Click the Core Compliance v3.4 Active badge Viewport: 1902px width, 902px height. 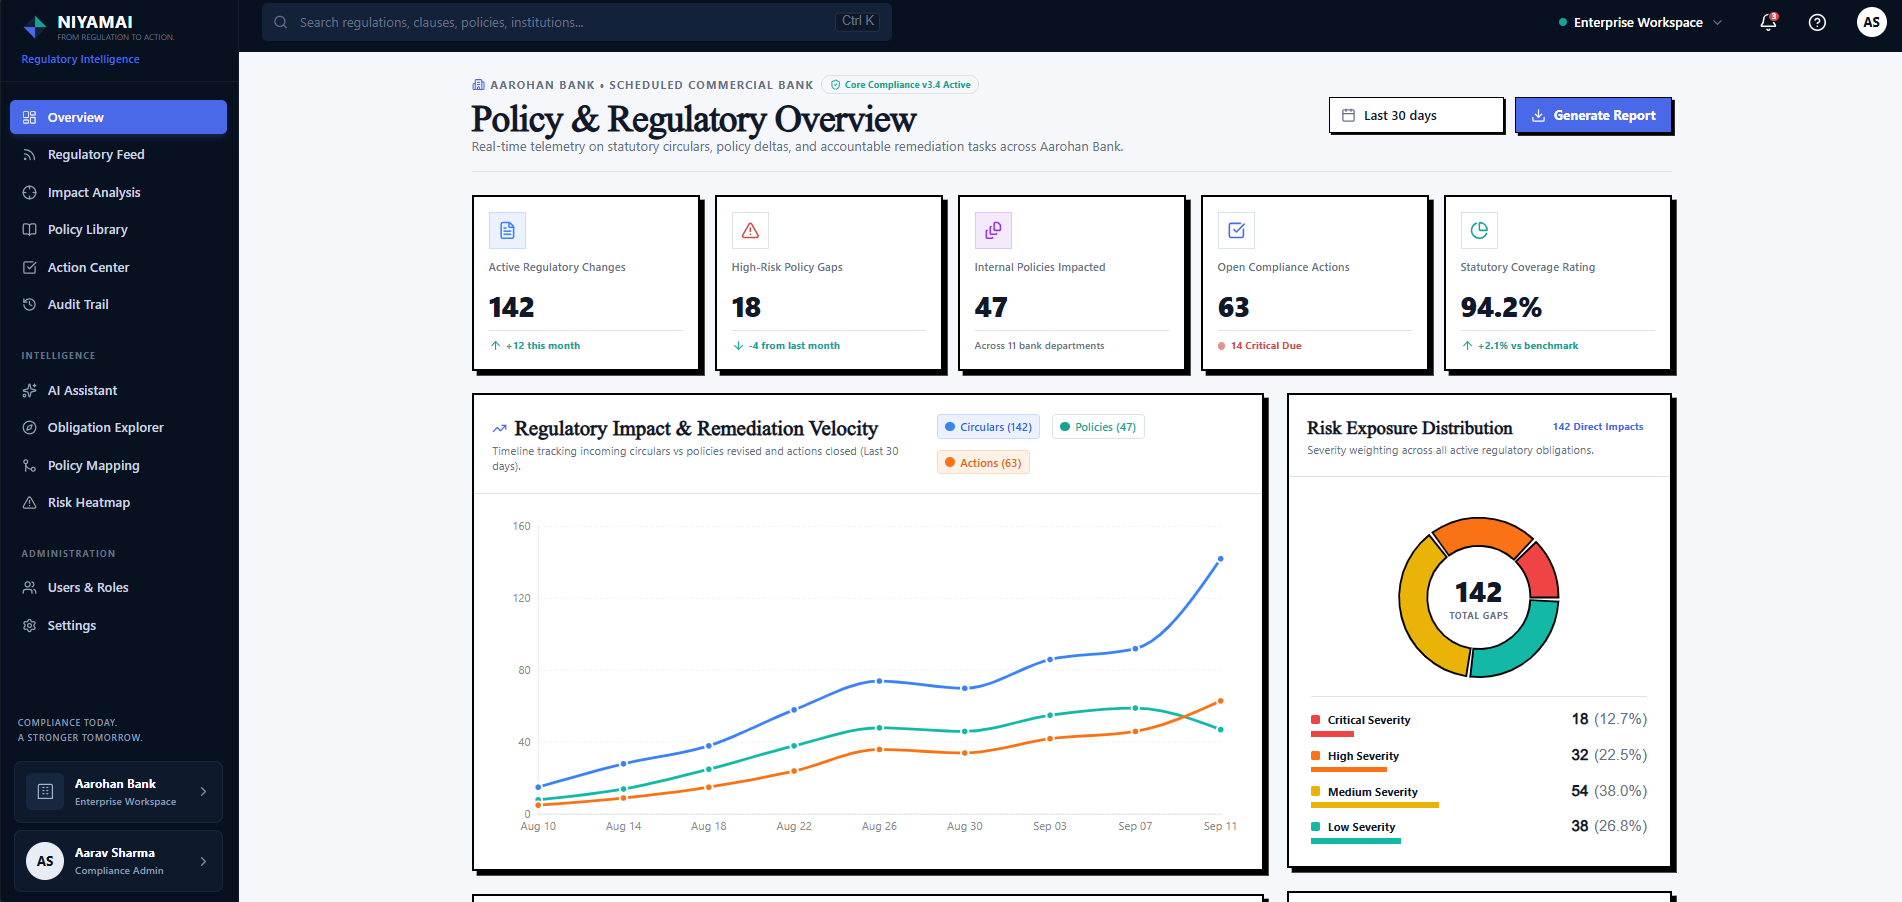(900, 85)
